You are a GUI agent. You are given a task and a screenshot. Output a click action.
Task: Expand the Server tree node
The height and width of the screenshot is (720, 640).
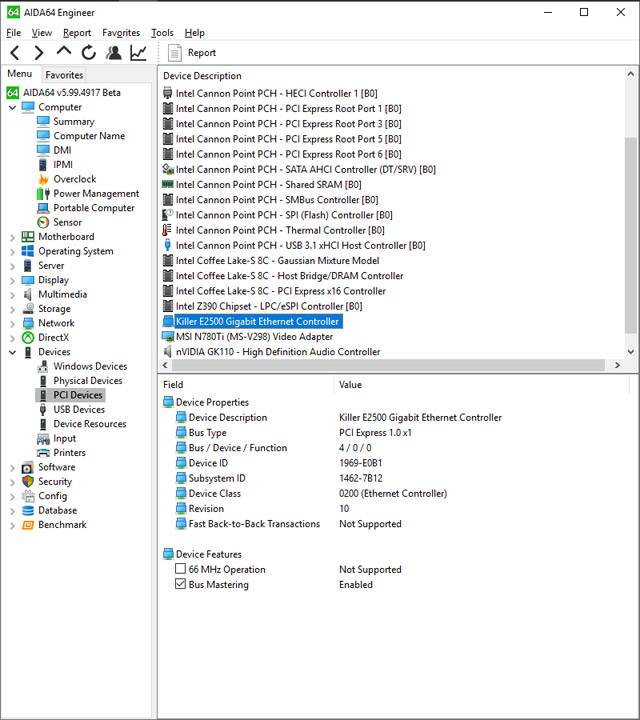12,266
